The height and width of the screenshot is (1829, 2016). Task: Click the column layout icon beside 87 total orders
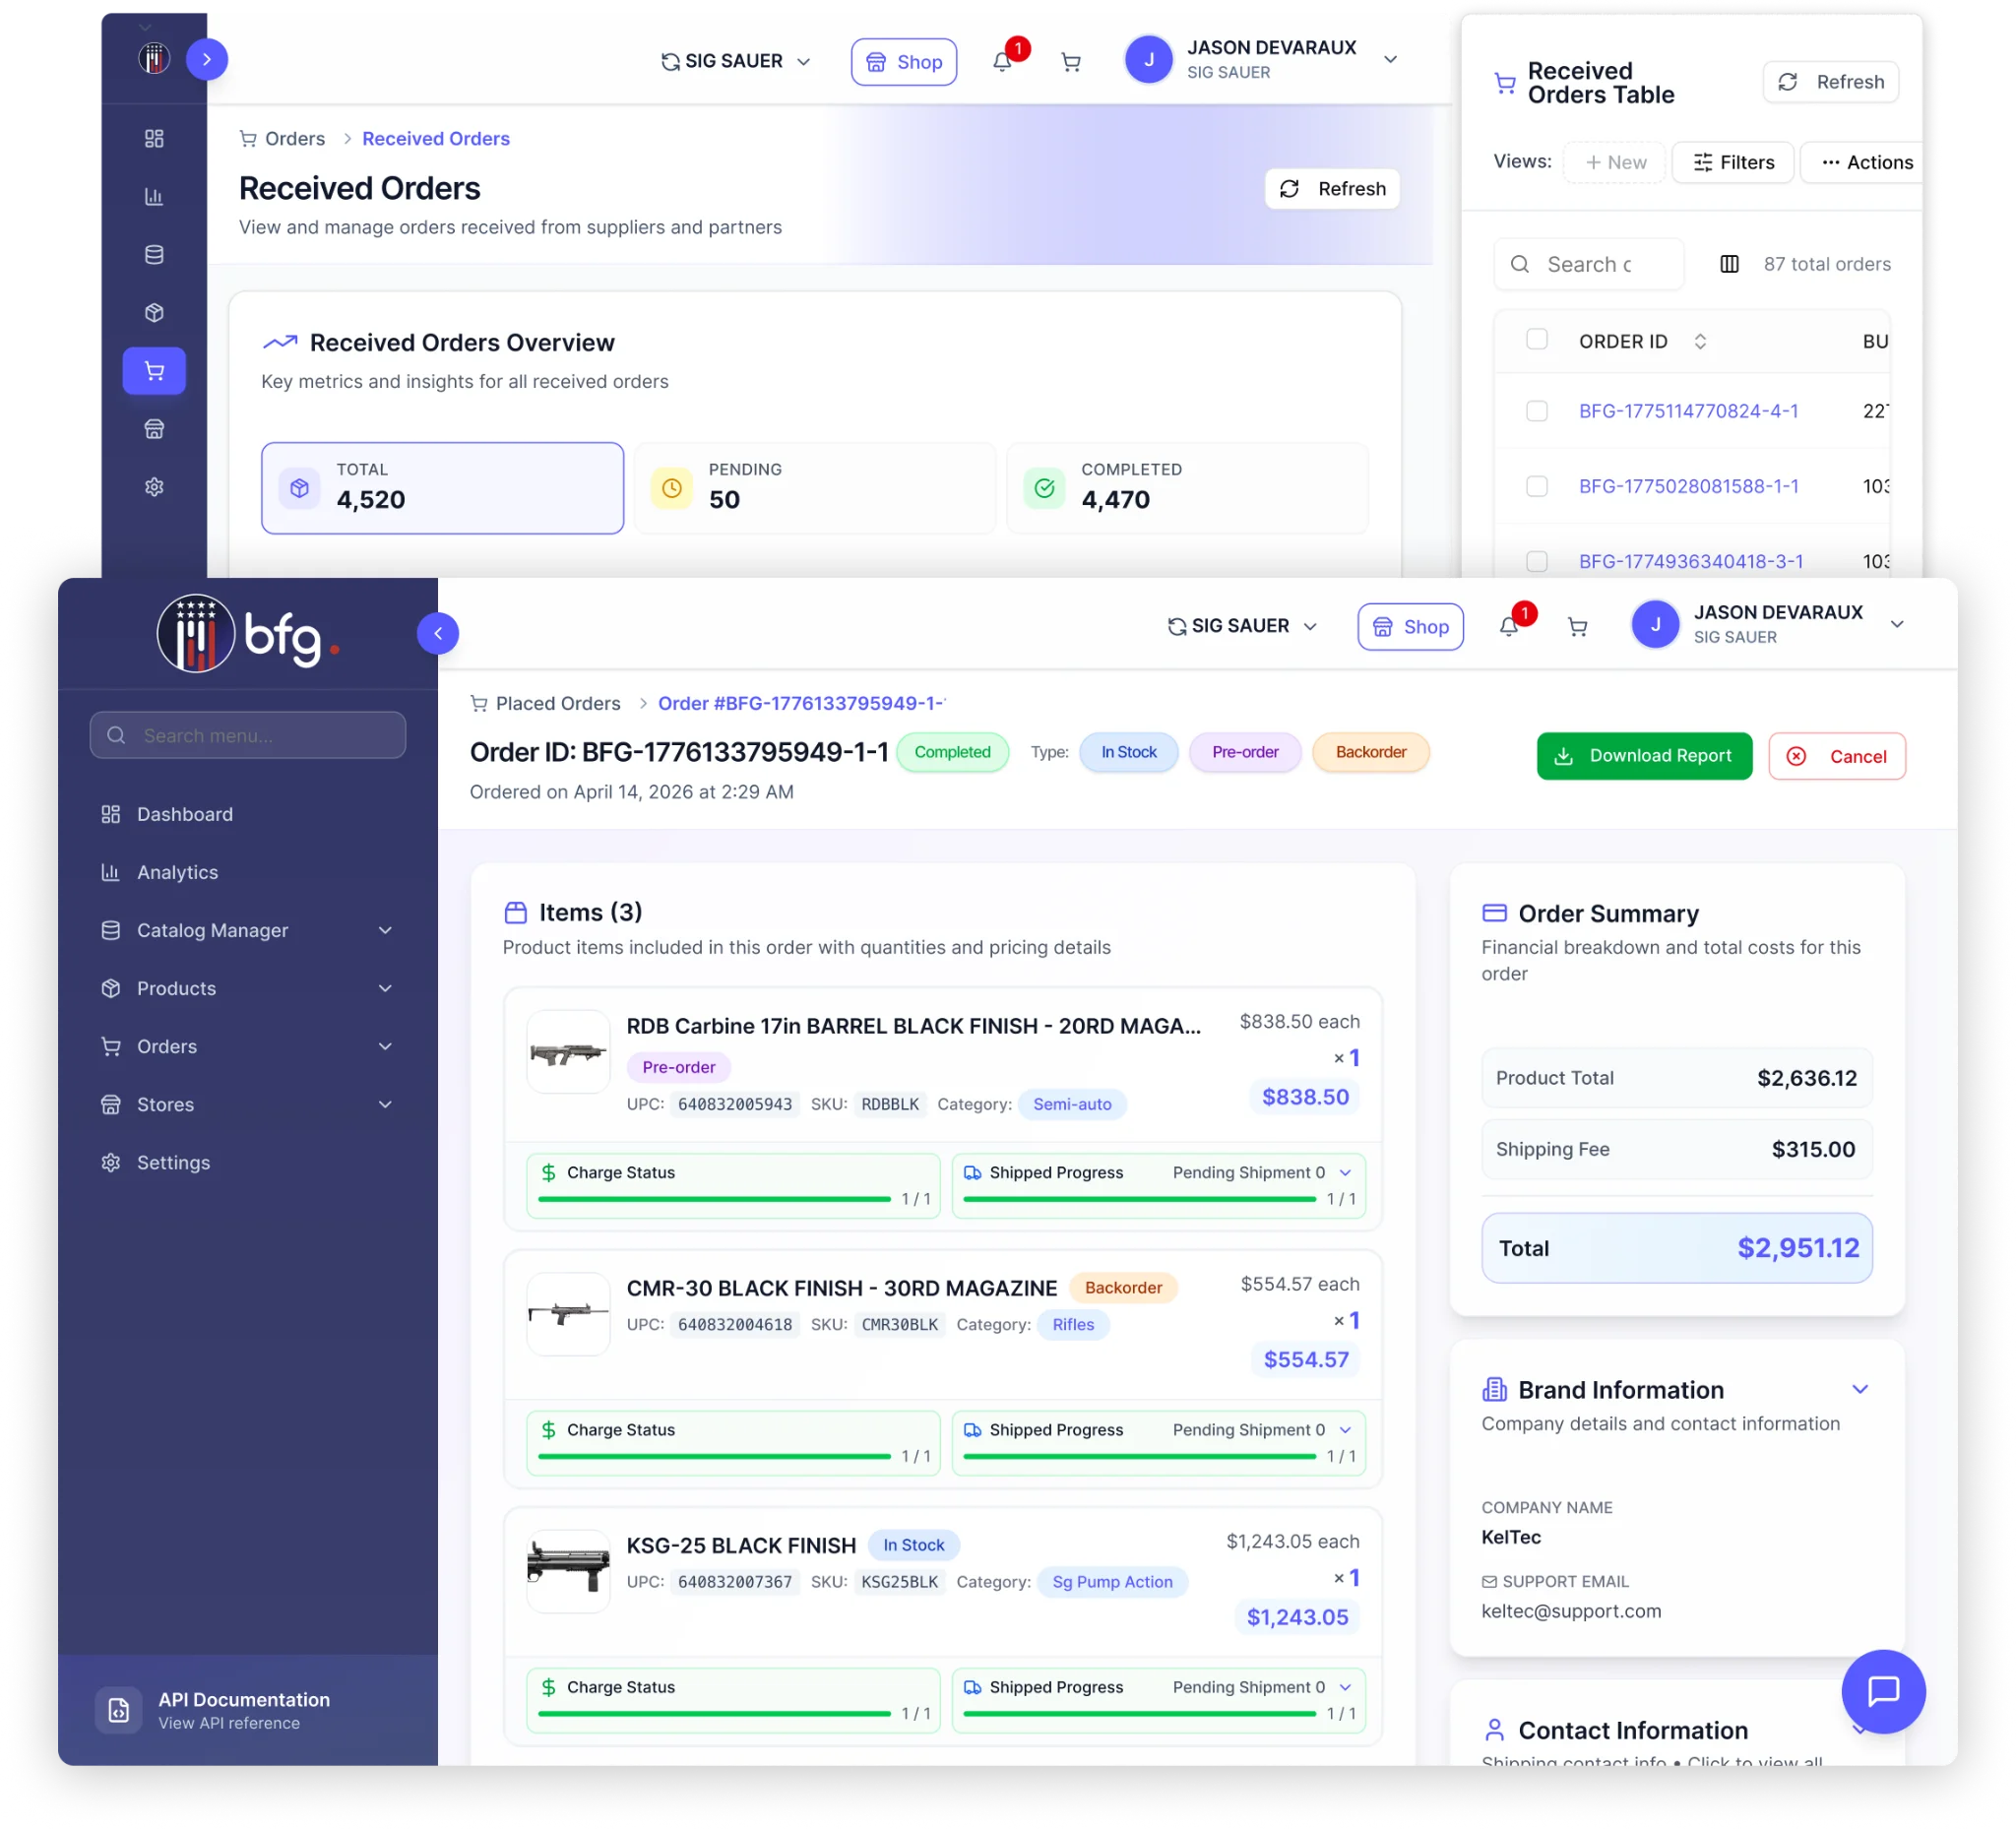(x=1730, y=264)
